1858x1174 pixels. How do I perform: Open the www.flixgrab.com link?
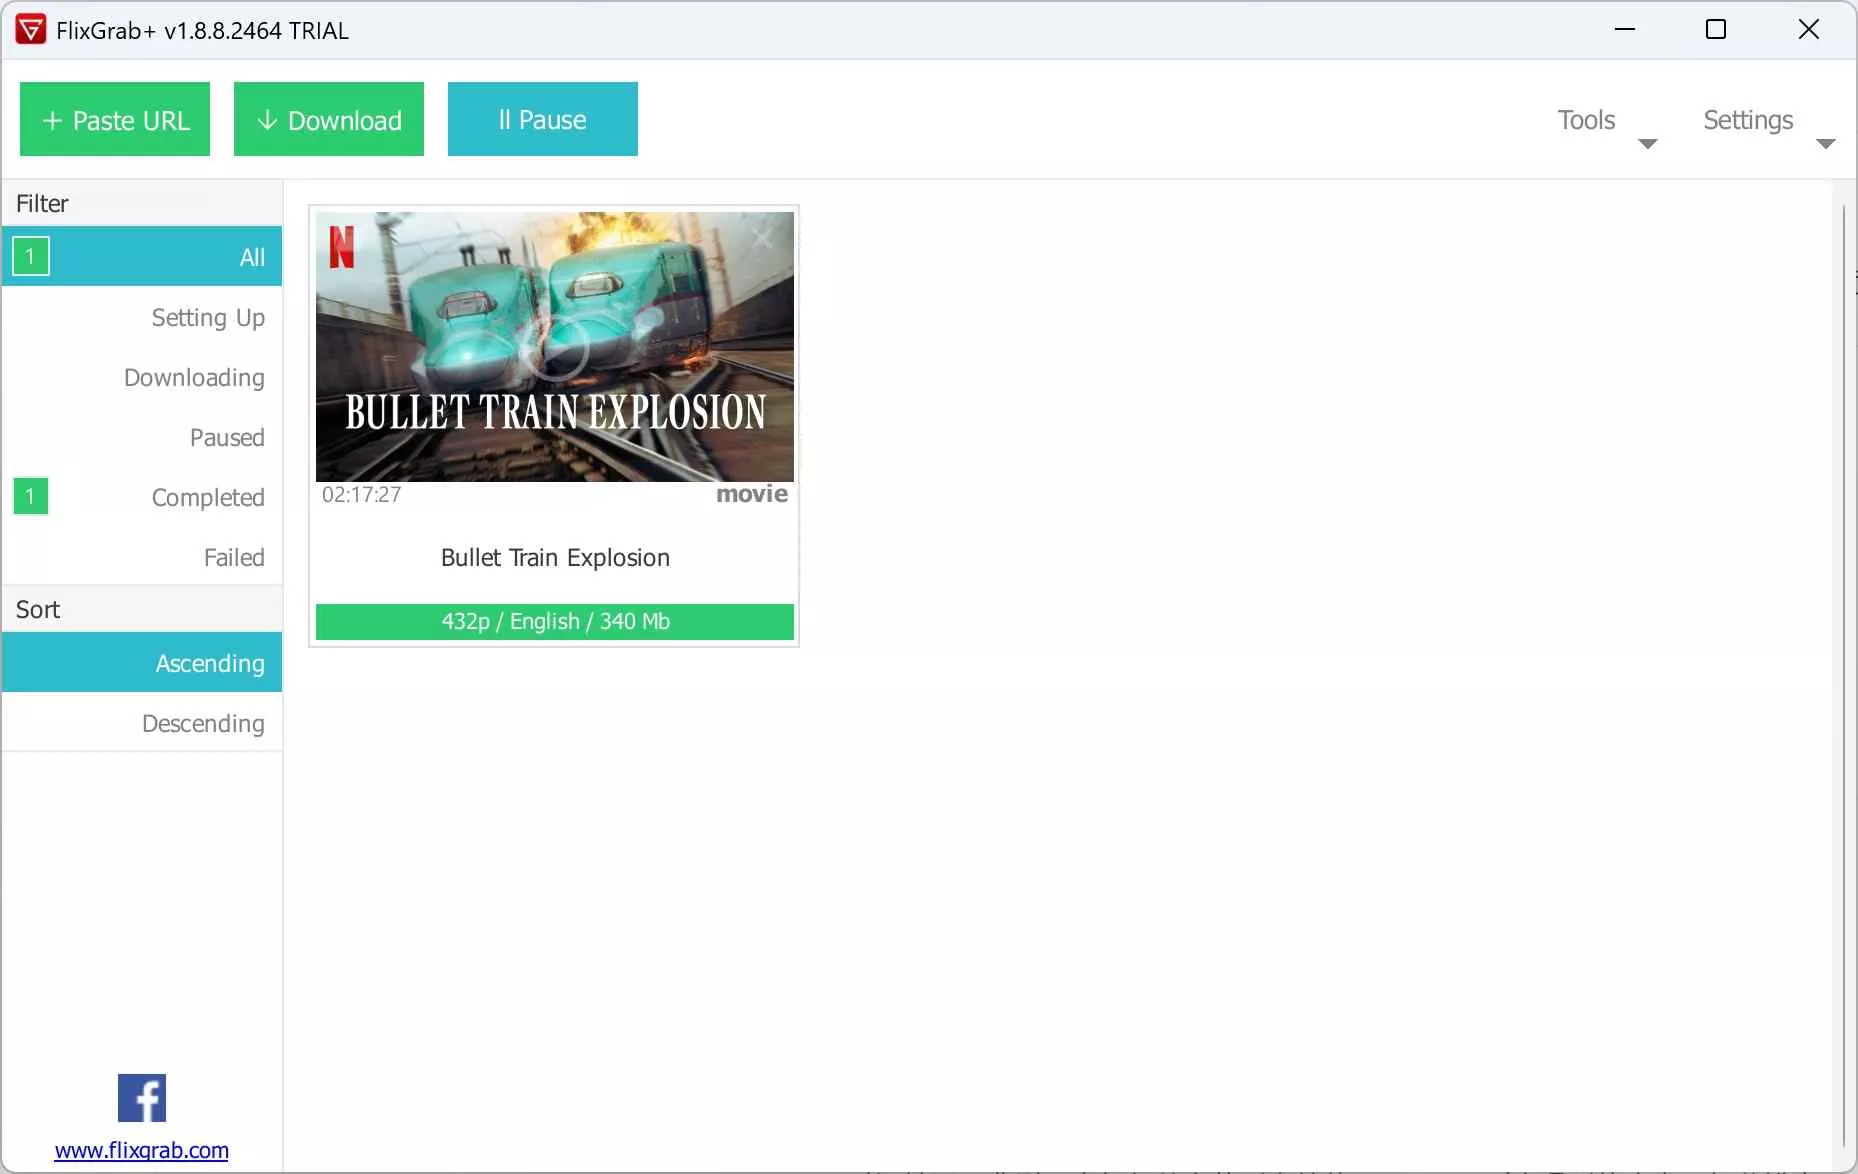pyautogui.click(x=142, y=1150)
